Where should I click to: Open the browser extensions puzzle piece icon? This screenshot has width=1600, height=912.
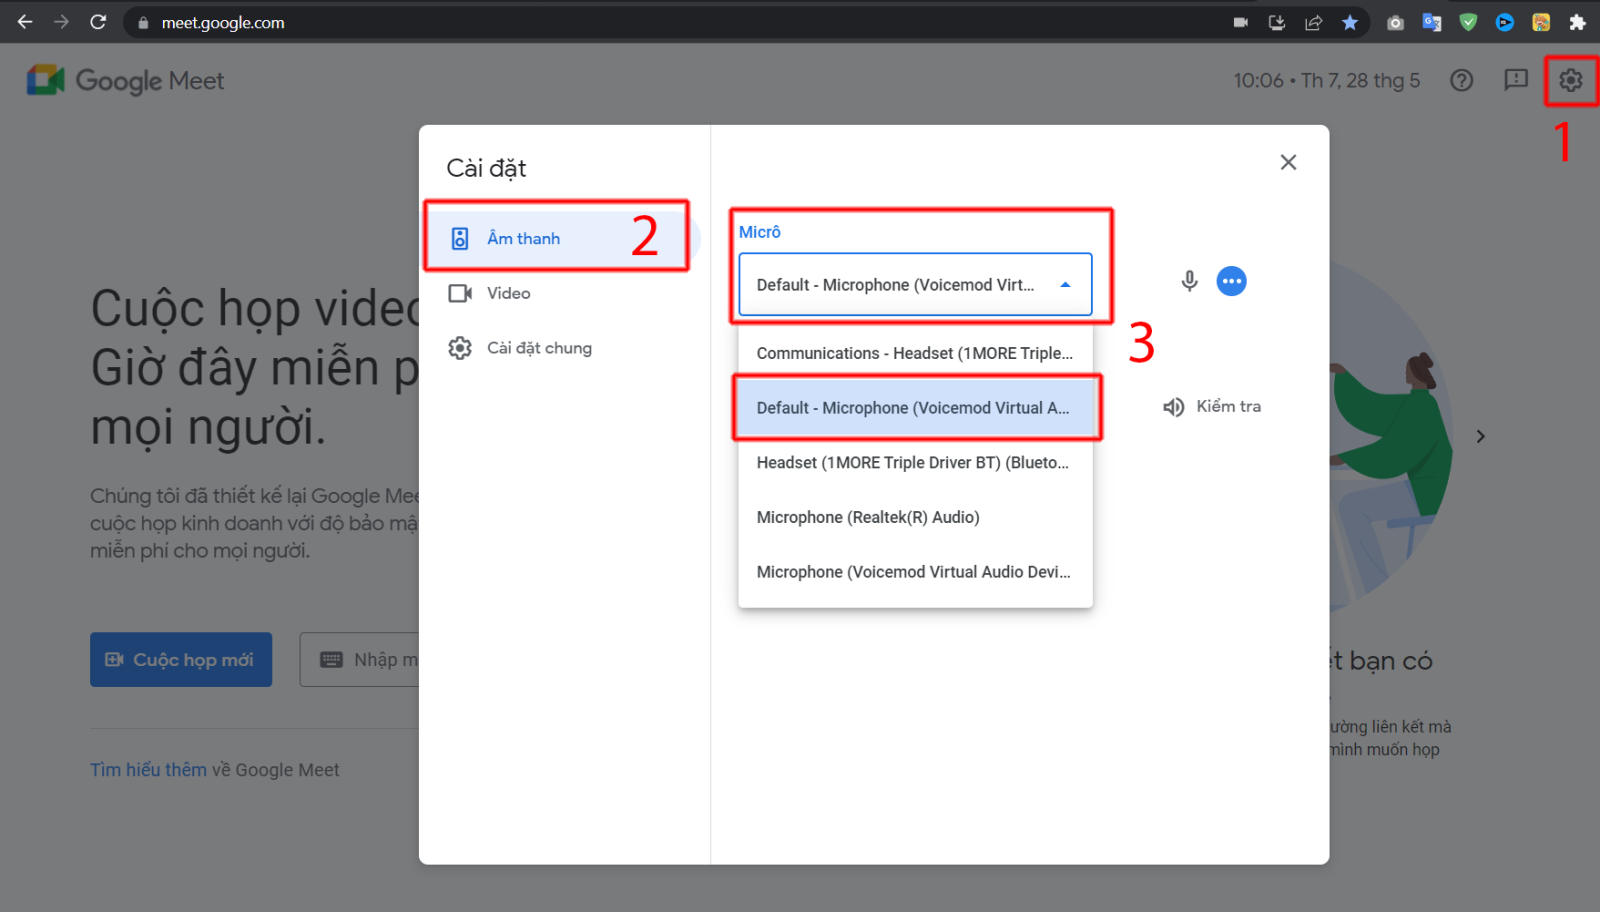point(1577,21)
